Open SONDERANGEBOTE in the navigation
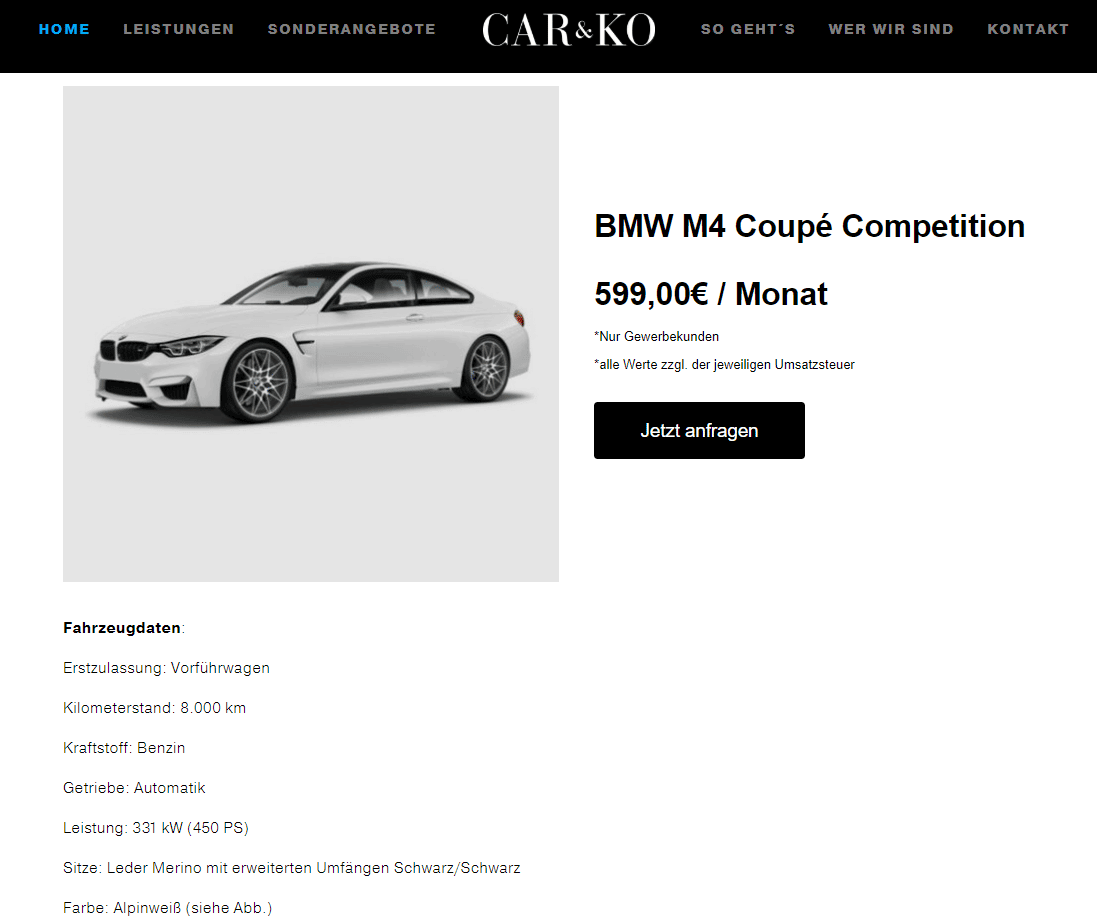1097x922 pixels. click(352, 29)
